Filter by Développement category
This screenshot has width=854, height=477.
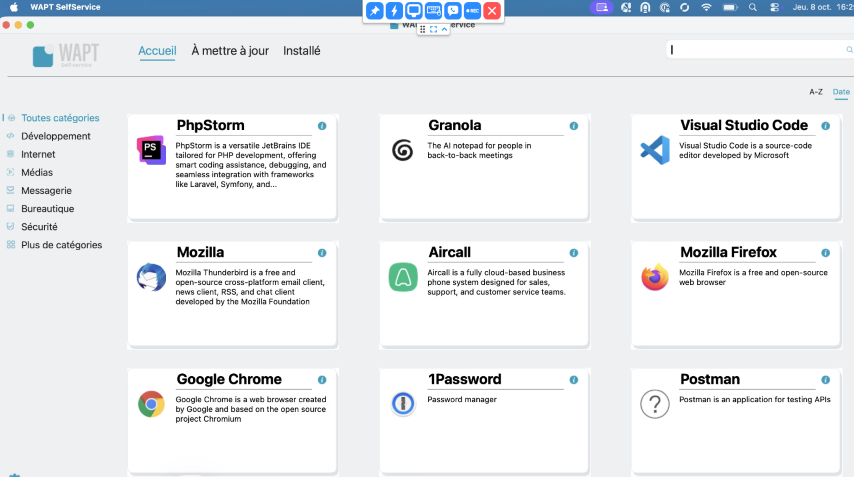tap(56, 136)
